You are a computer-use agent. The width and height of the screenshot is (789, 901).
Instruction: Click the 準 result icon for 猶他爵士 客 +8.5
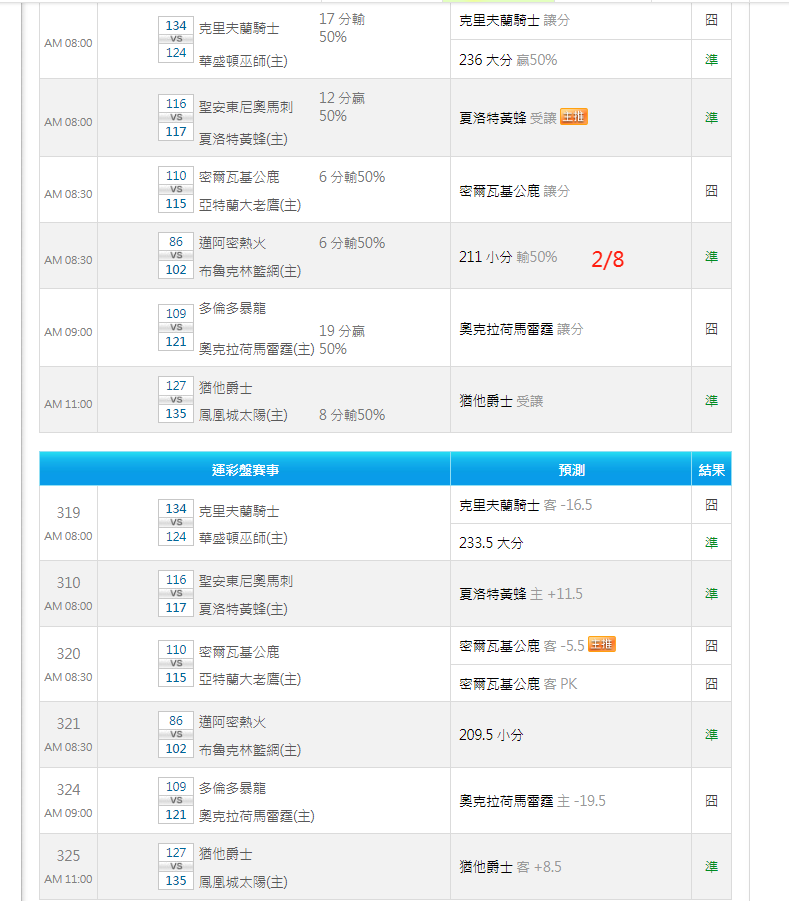tap(711, 867)
